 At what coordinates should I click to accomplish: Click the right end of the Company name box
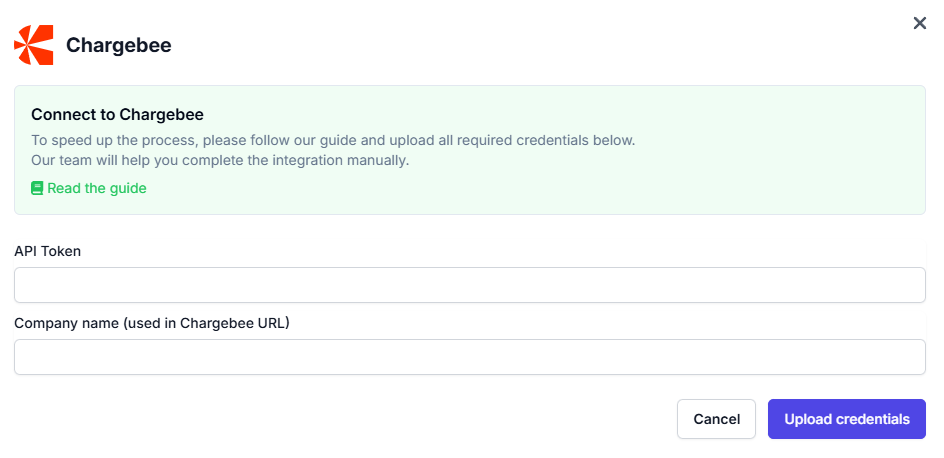tap(900, 357)
